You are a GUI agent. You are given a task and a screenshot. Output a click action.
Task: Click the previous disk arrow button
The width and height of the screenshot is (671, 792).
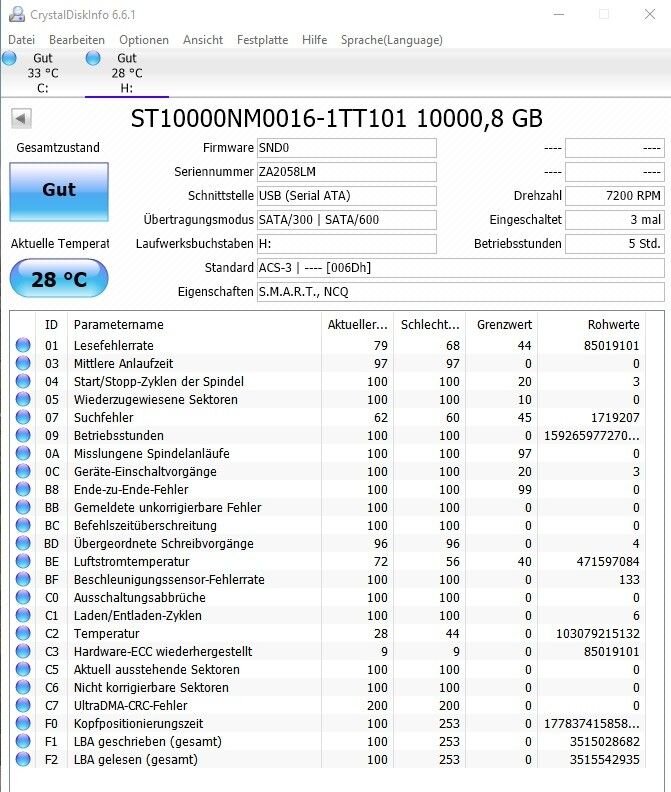(x=21, y=119)
